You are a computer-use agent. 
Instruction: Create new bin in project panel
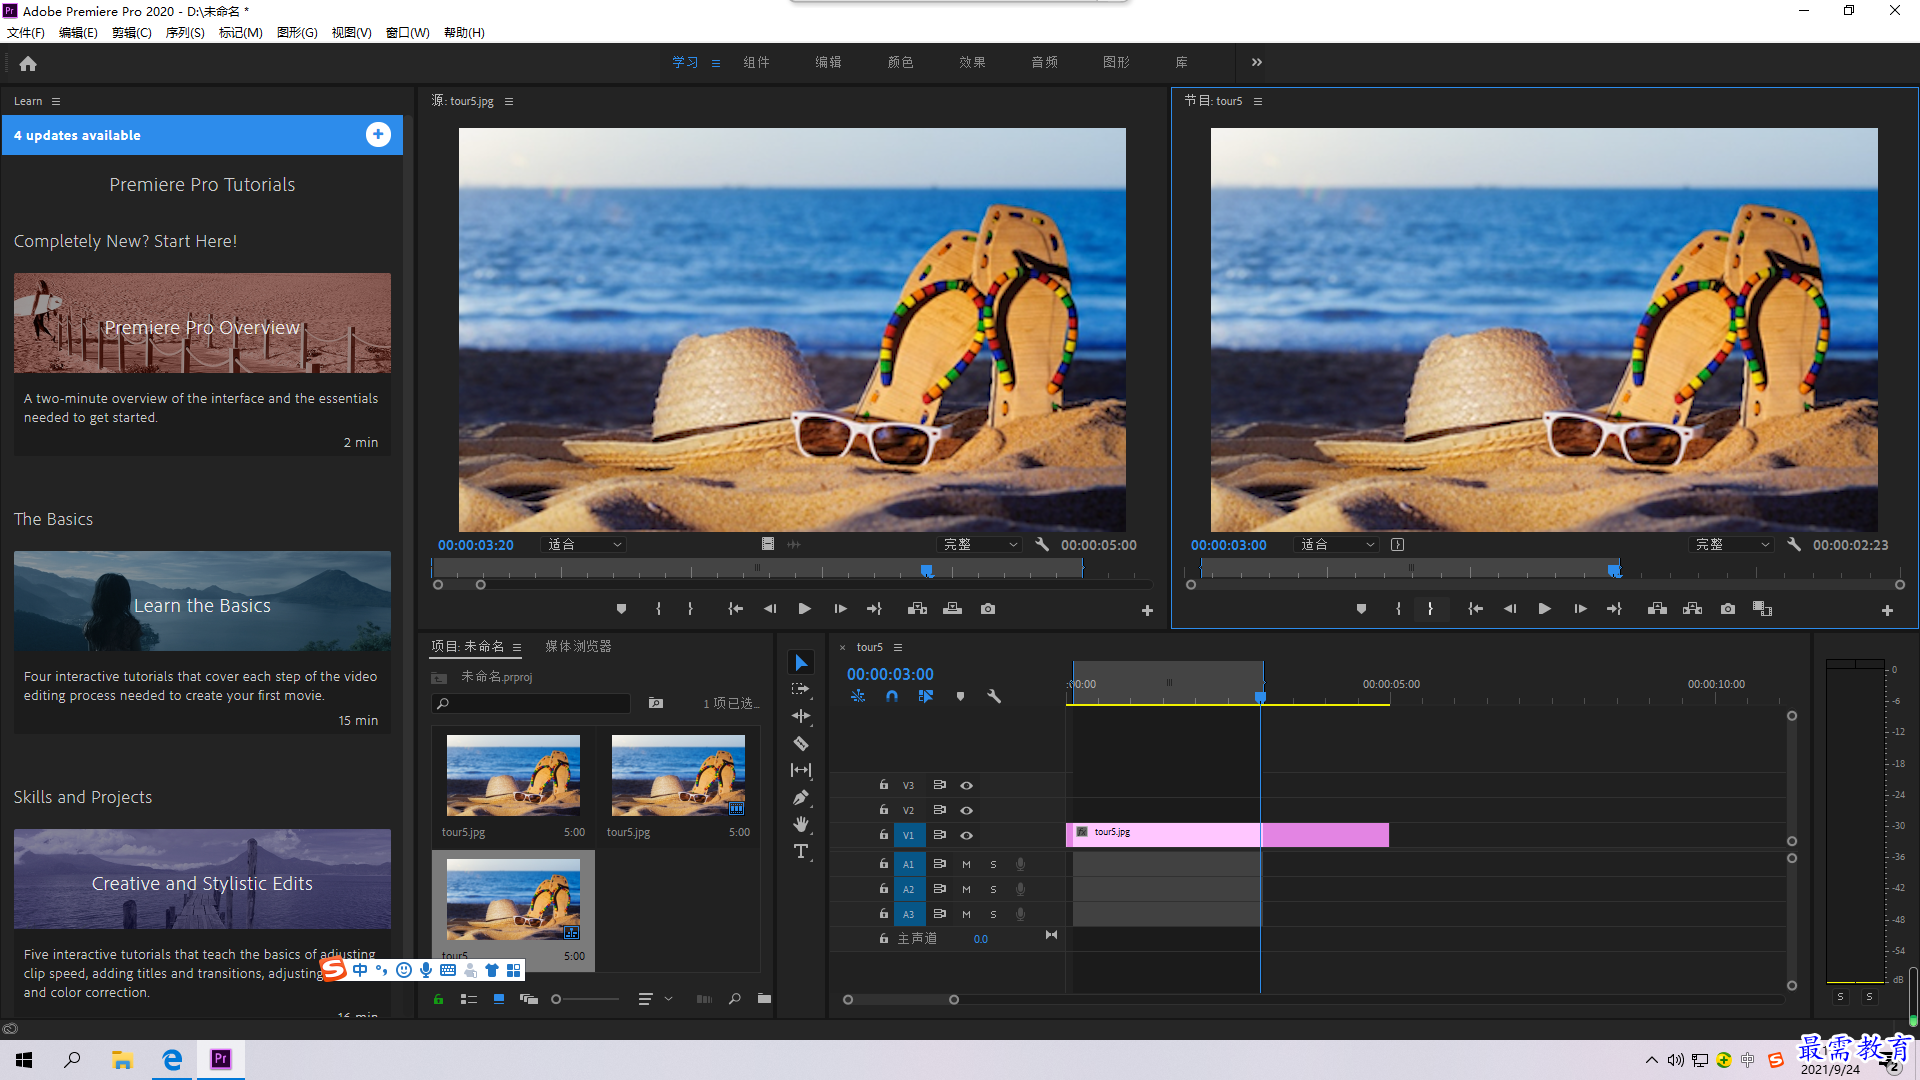(764, 999)
